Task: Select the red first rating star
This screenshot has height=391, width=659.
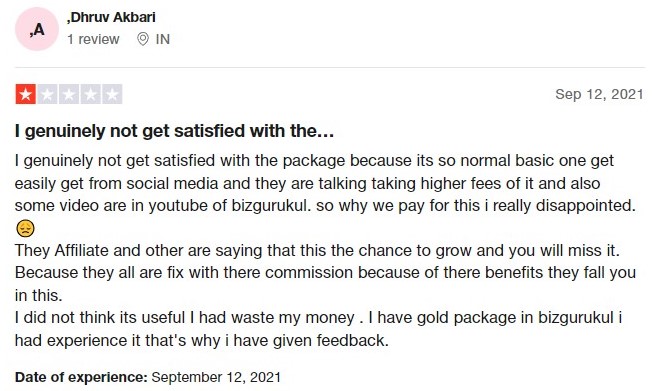Action: pos(26,94)
